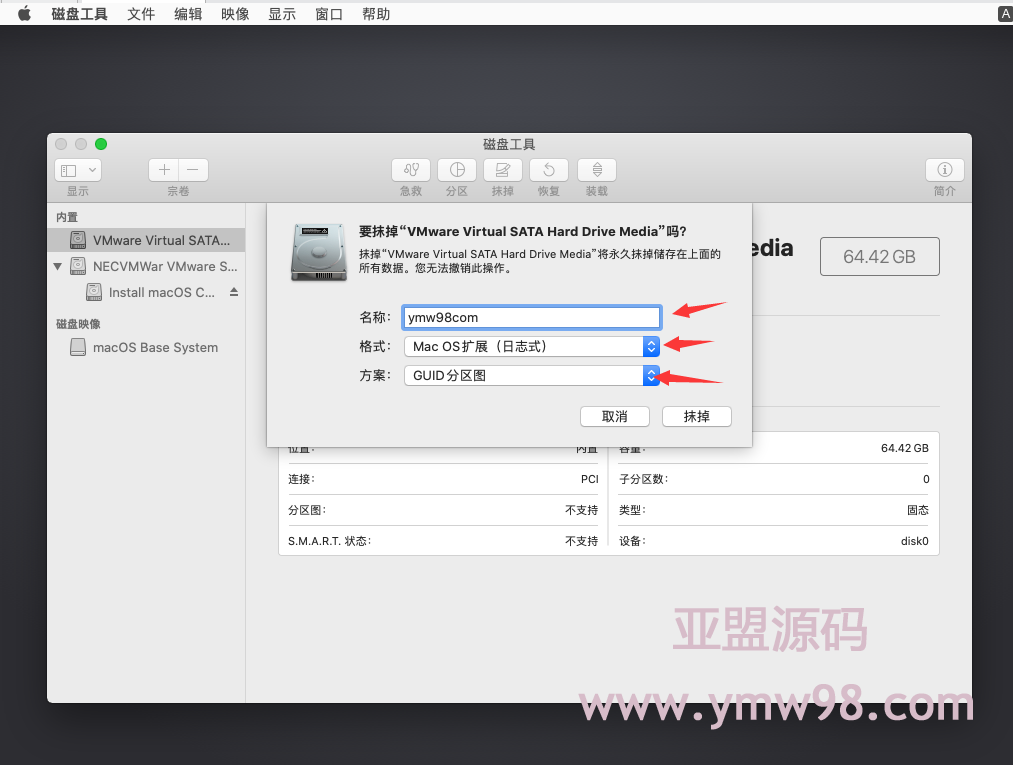Click the 装载 mount toolbar icon
The width and height of the screenshot is (1013, 765).
[x=596, y=170]
